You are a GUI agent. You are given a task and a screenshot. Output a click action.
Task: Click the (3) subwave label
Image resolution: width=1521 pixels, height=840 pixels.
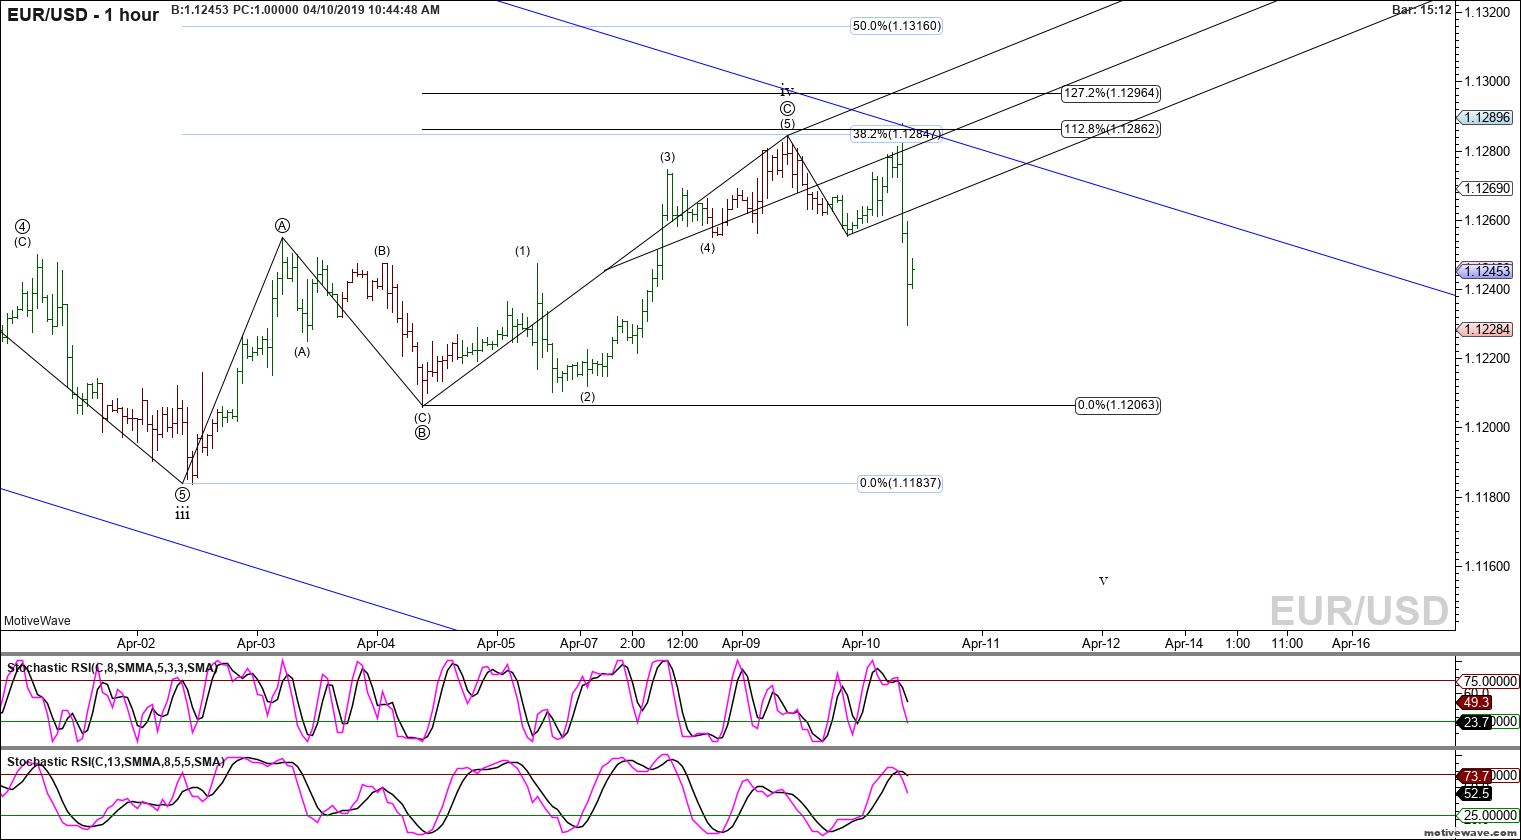coord(667,157)
